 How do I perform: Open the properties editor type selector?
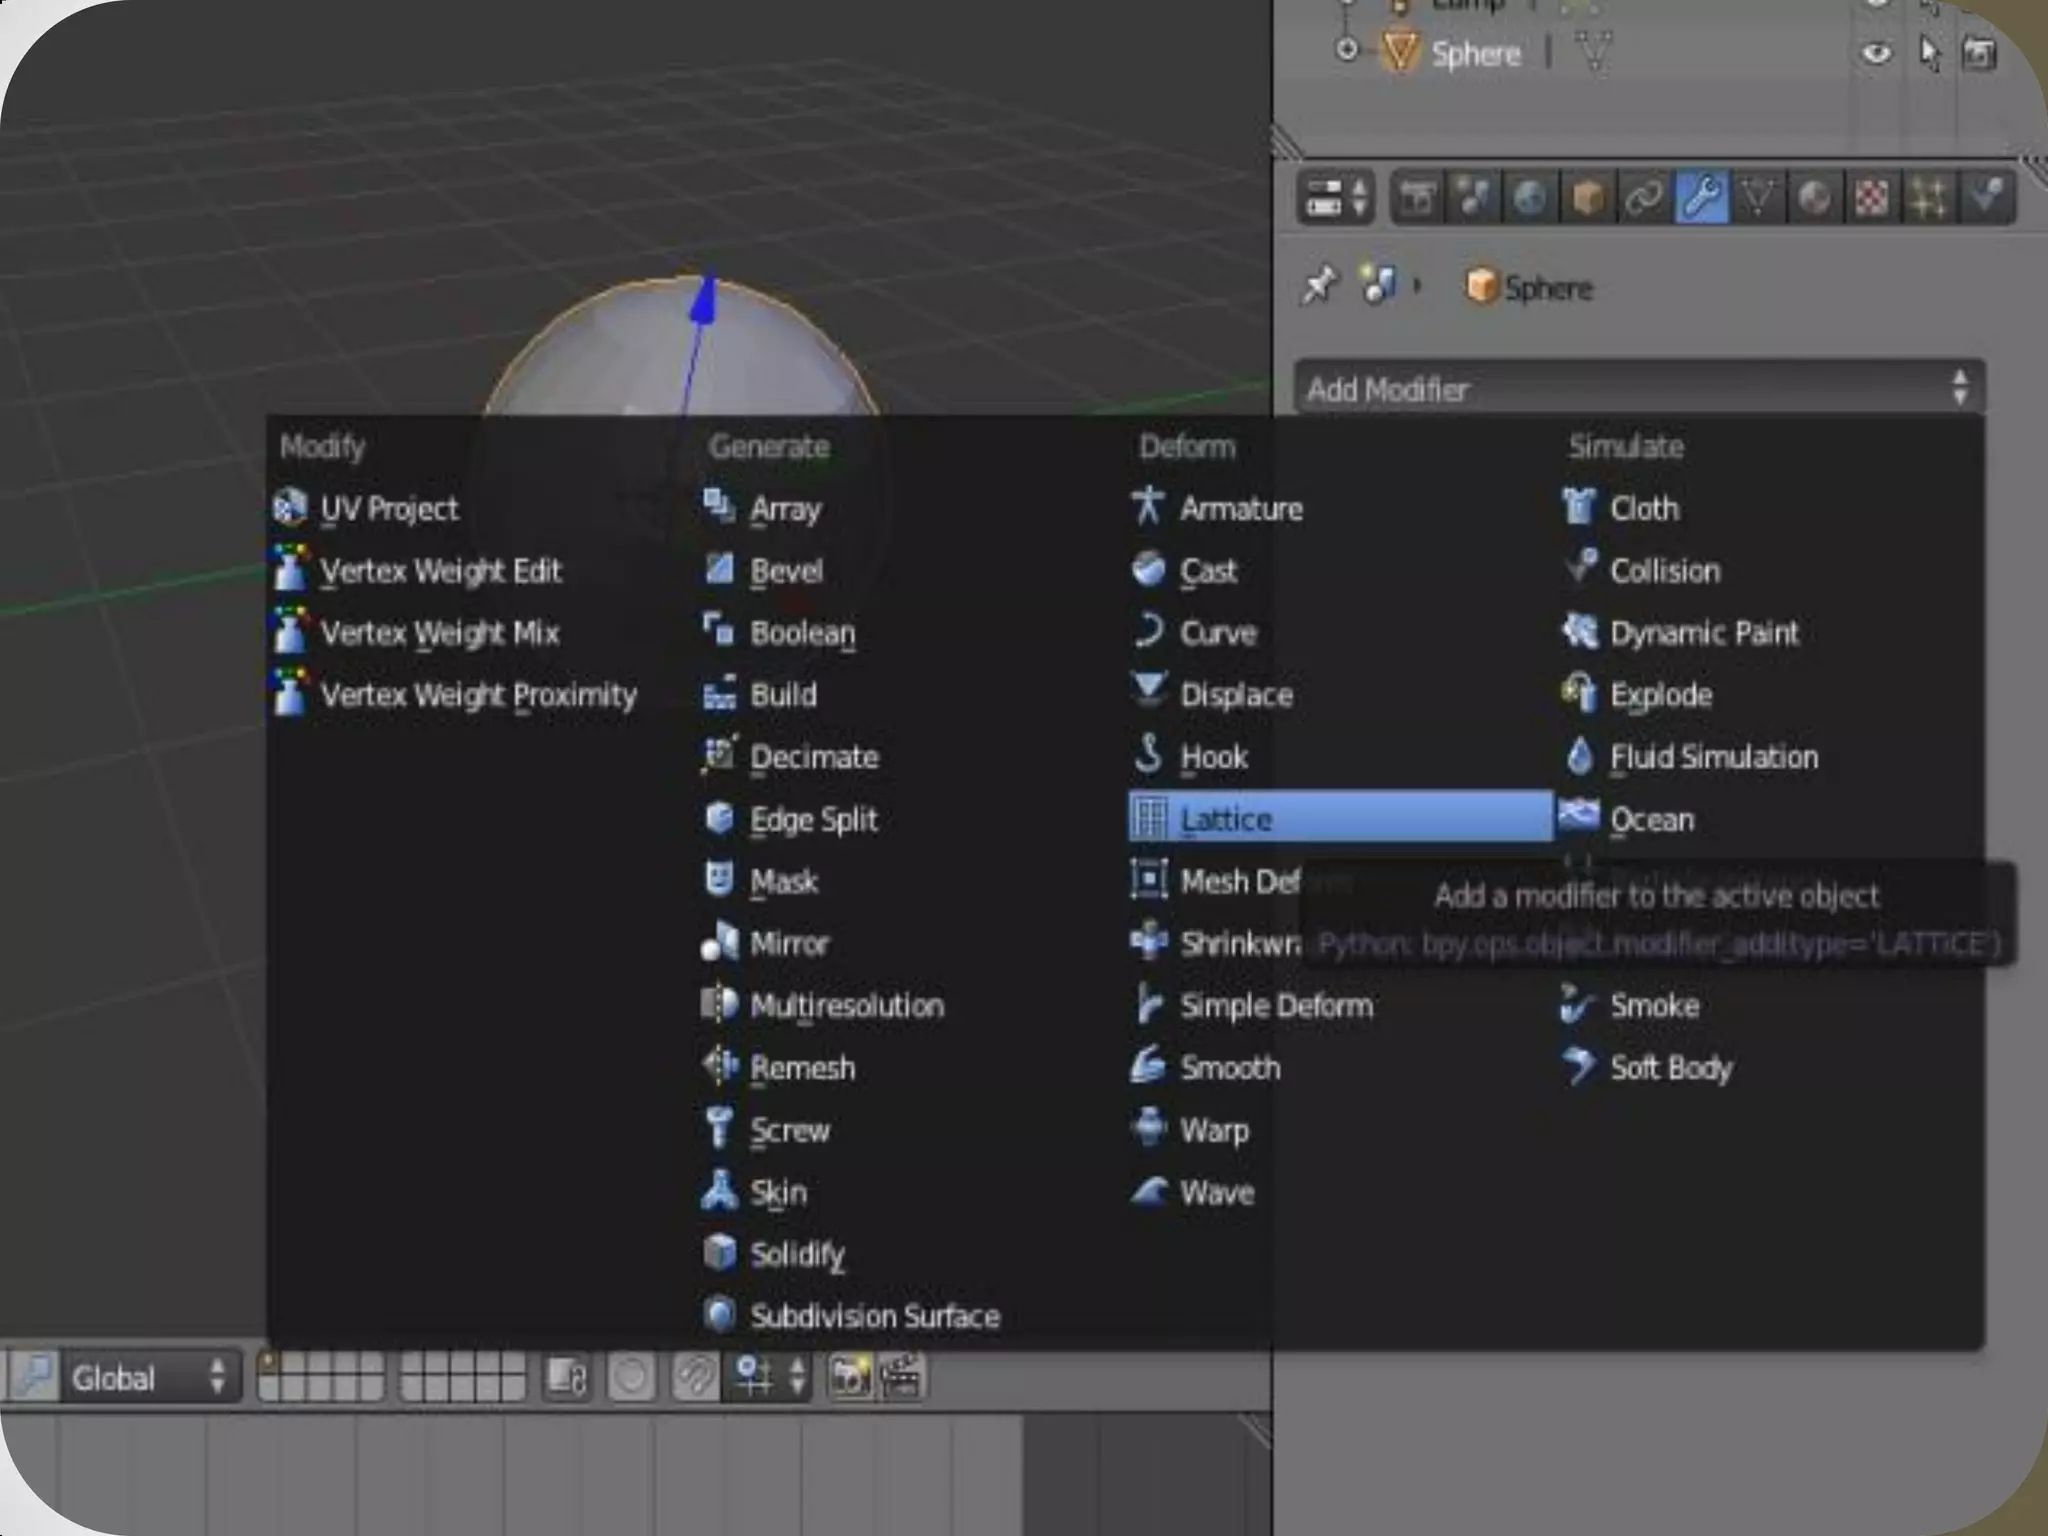tap(1335, 198)
